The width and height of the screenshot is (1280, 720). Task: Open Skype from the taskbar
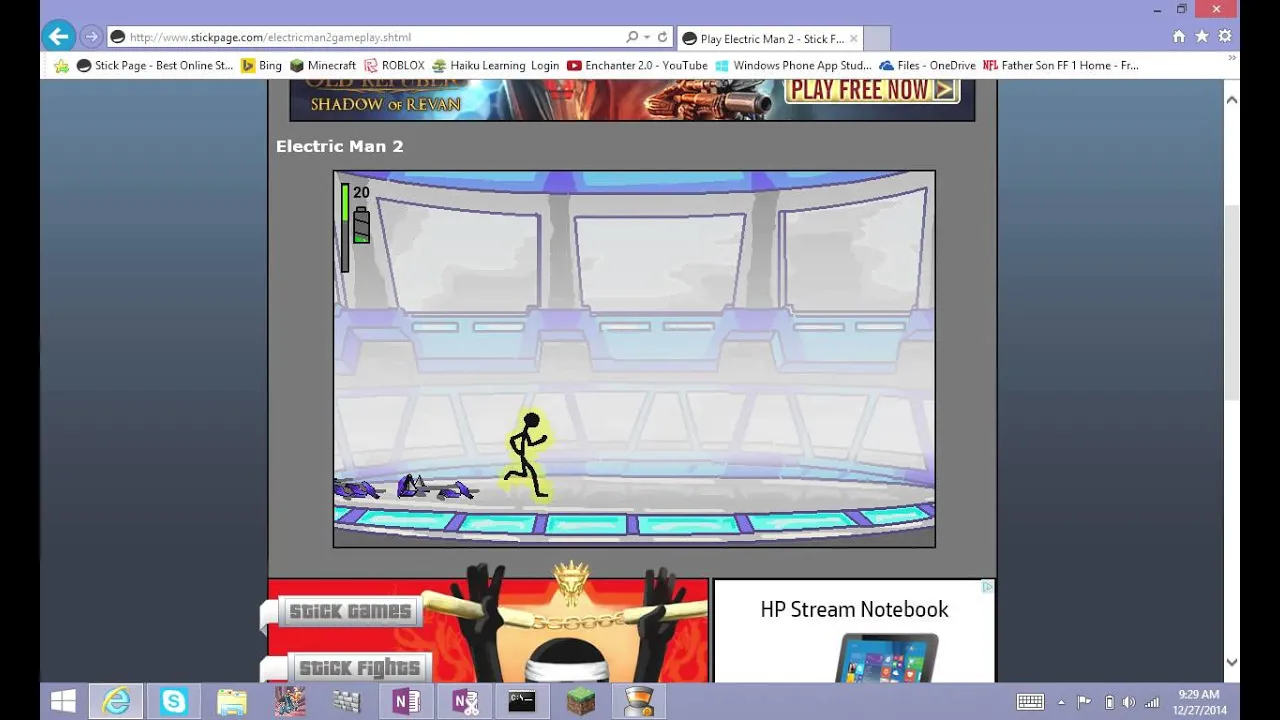[x=174, y=701]
